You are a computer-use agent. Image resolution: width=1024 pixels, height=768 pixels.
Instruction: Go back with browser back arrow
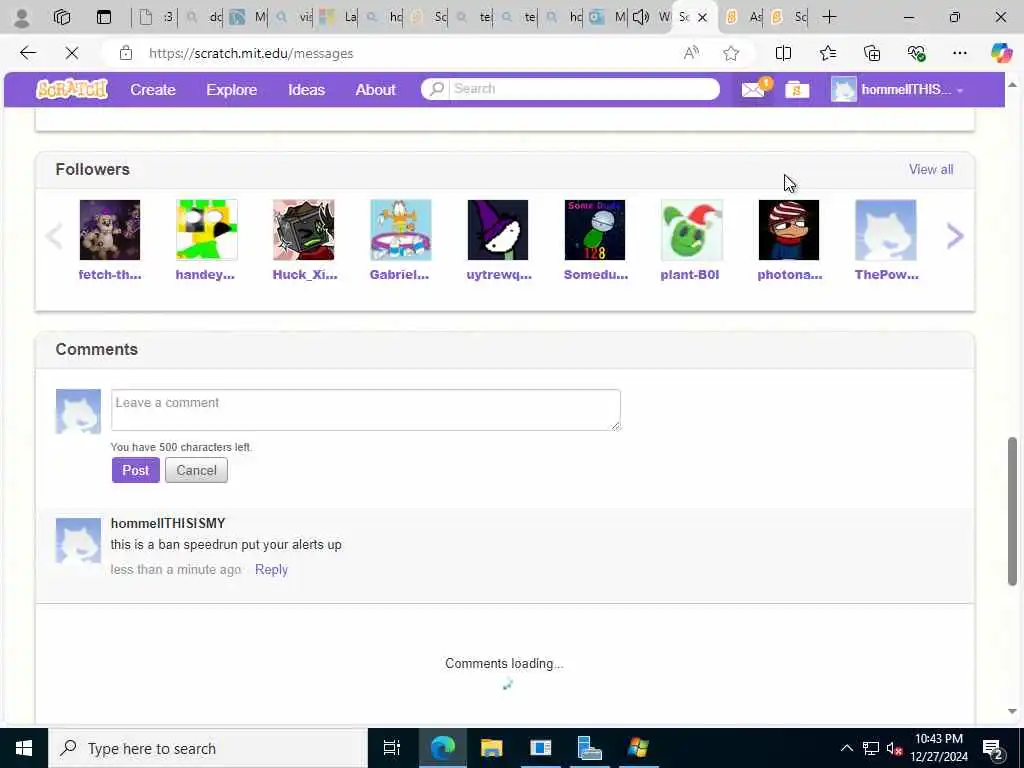27,53
